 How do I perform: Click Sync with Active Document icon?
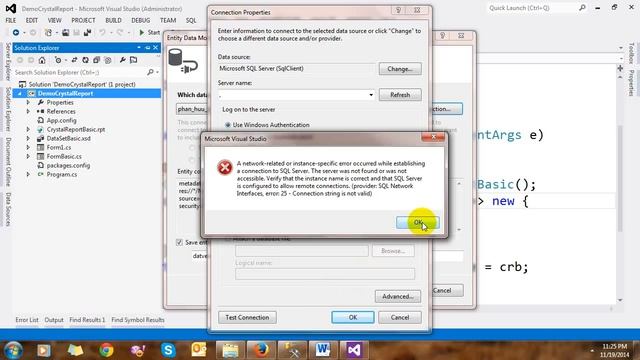click(74, 60)
